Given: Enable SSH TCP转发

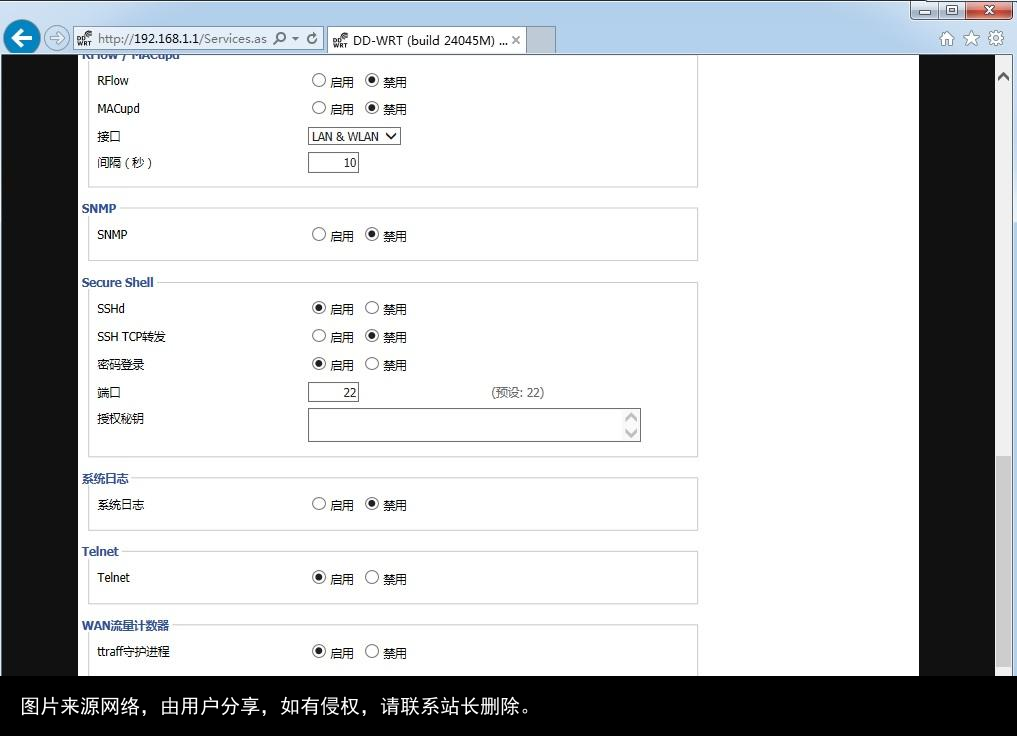Looking at the screenshot, I should click(318, 336).
